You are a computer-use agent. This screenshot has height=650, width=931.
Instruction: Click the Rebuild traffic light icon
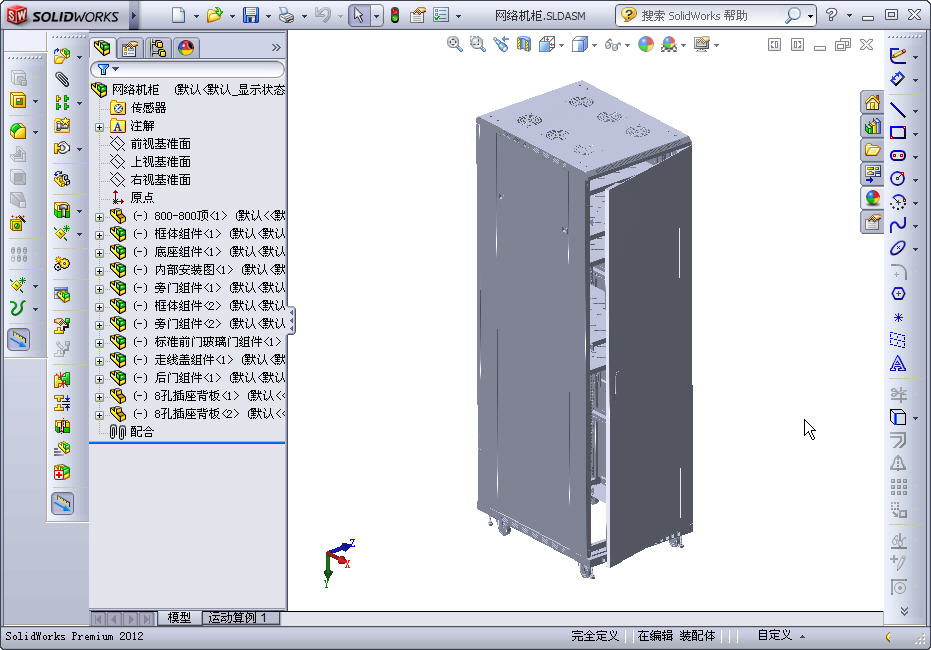[x=394, y=15]
